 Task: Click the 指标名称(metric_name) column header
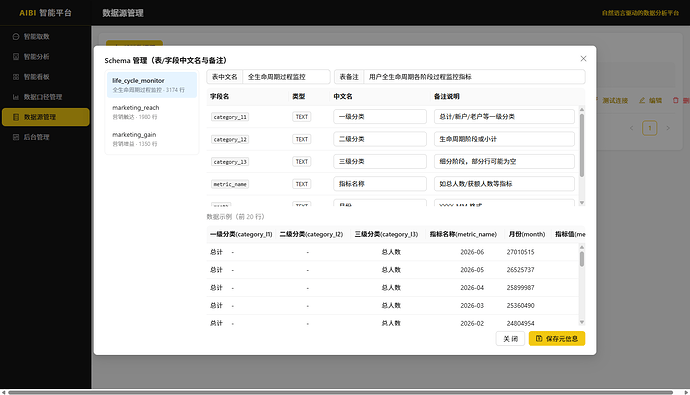click(x=463, y=234)
